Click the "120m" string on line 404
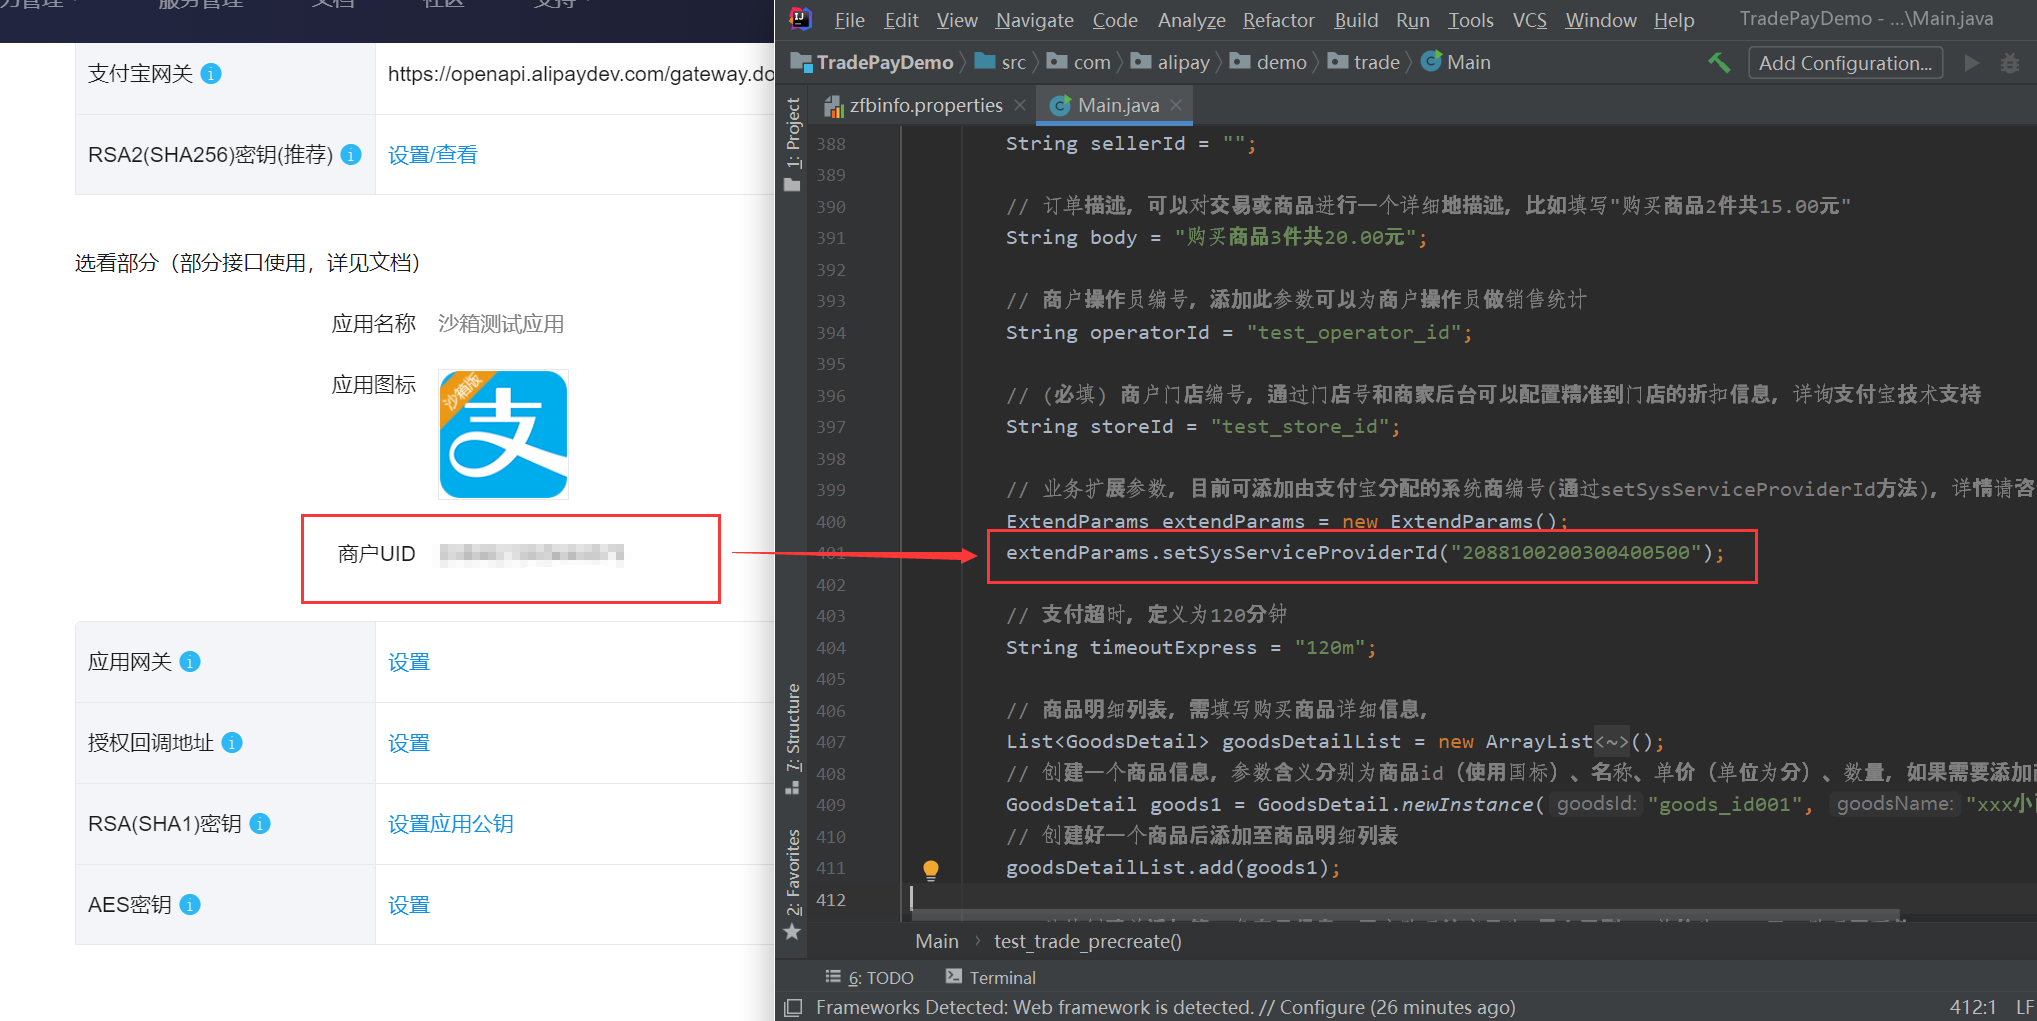Image resolution: width=2037 pixels, height=1021 pixels. coord(1330,648)
